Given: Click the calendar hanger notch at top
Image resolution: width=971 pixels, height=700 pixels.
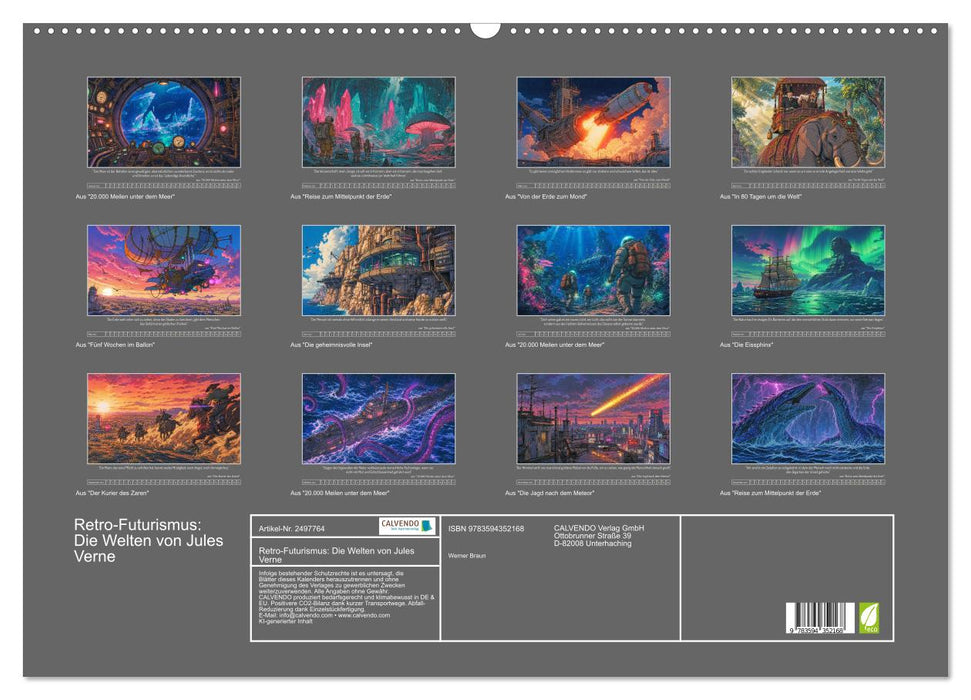Looking at the screenshot, I should pyautogui.click(x=485, y=30).
